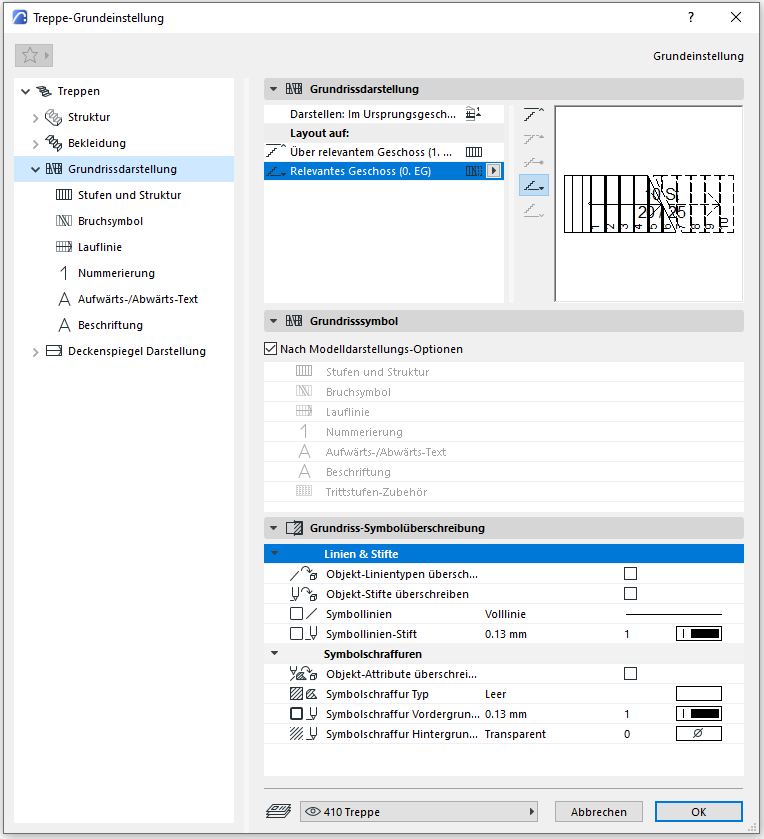Open Lauflinie settings in the sidebar
Viewport: 764px width, 839px height.
(99, 247)
